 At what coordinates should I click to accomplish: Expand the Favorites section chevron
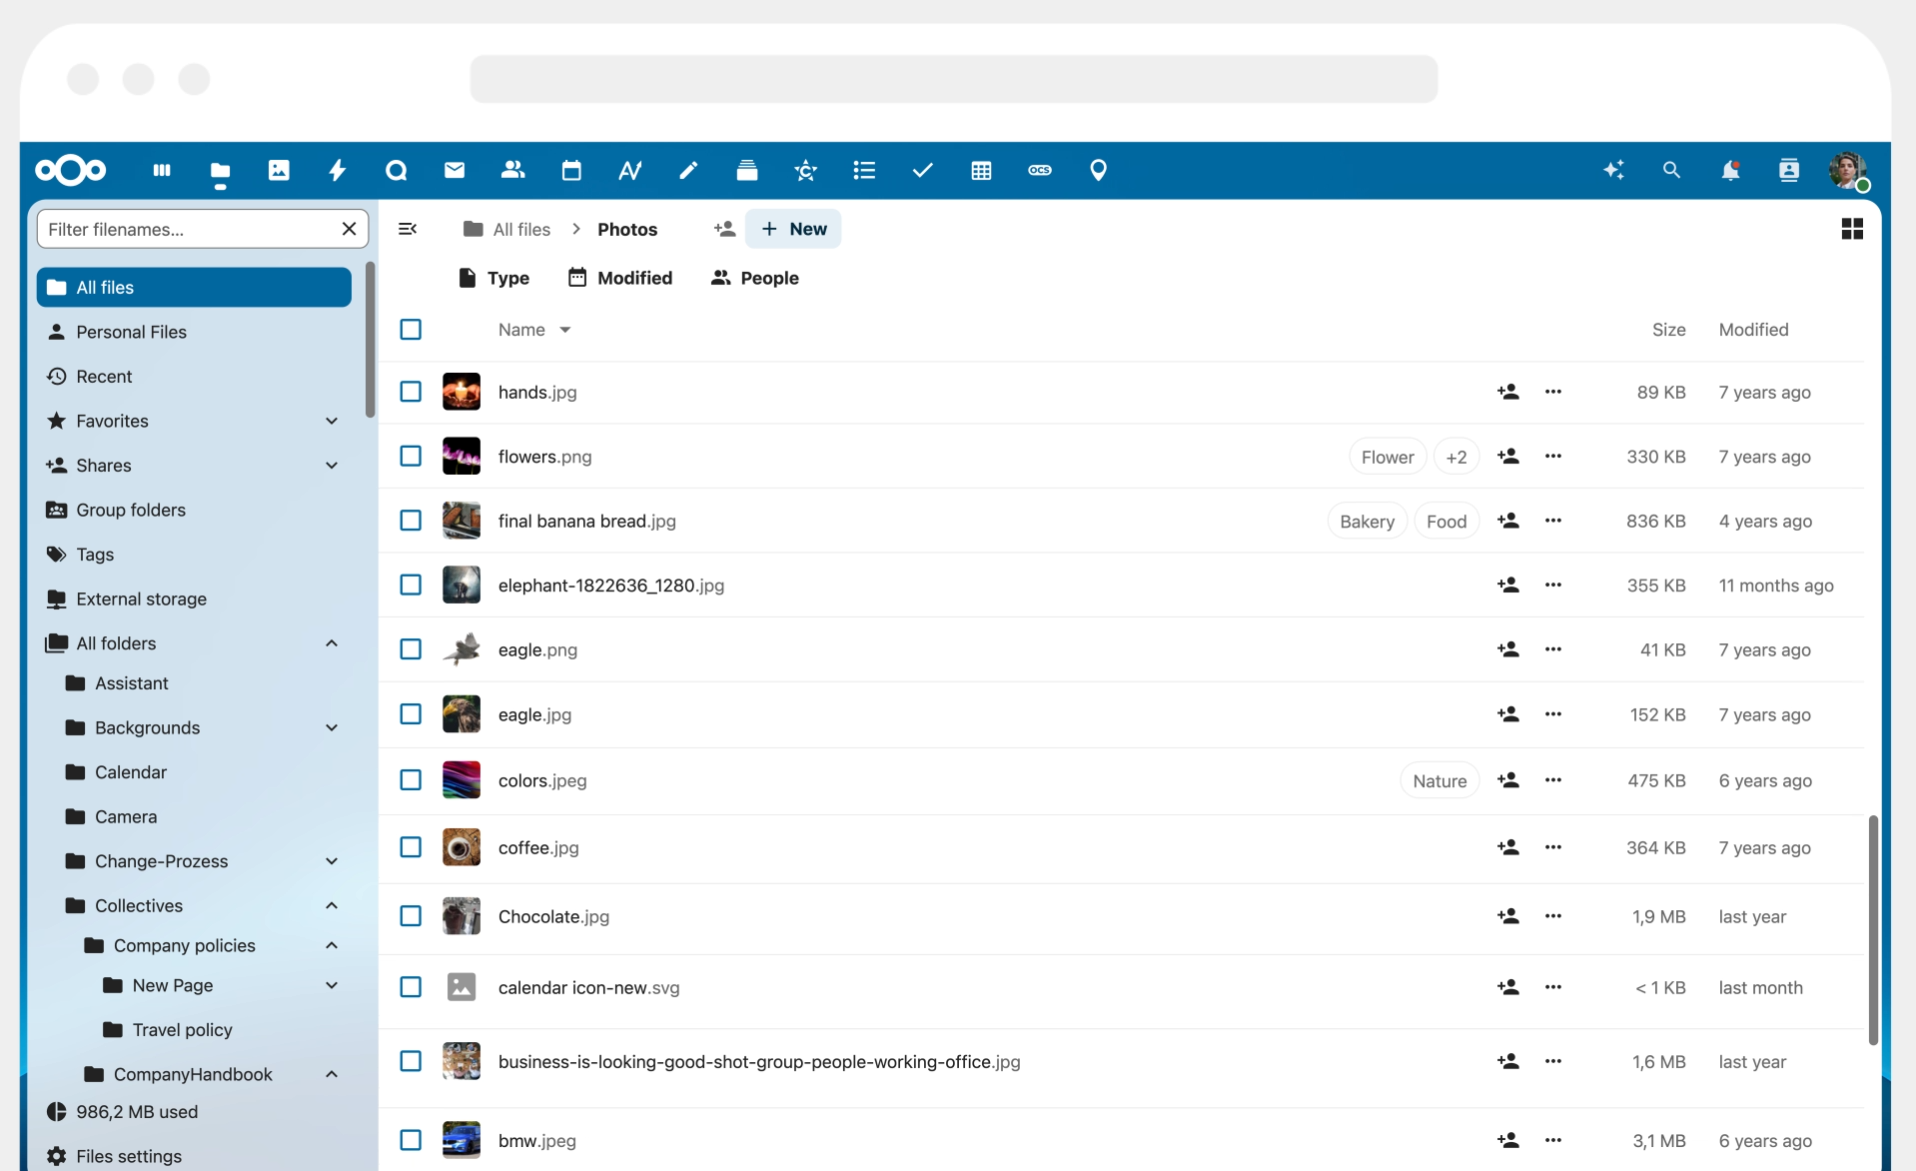(x=331, y=421)
